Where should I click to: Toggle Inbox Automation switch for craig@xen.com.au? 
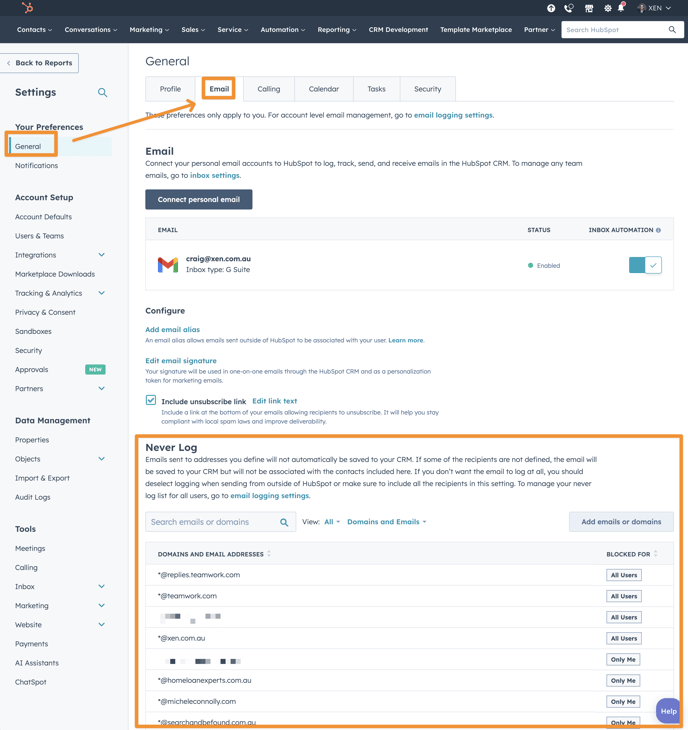click(x=645, y=265)
